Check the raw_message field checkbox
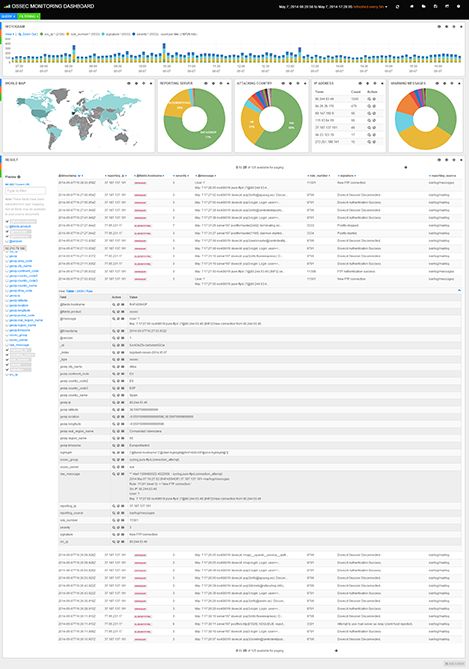This screenshot has height=669, width=470. [x=7, y=345]
